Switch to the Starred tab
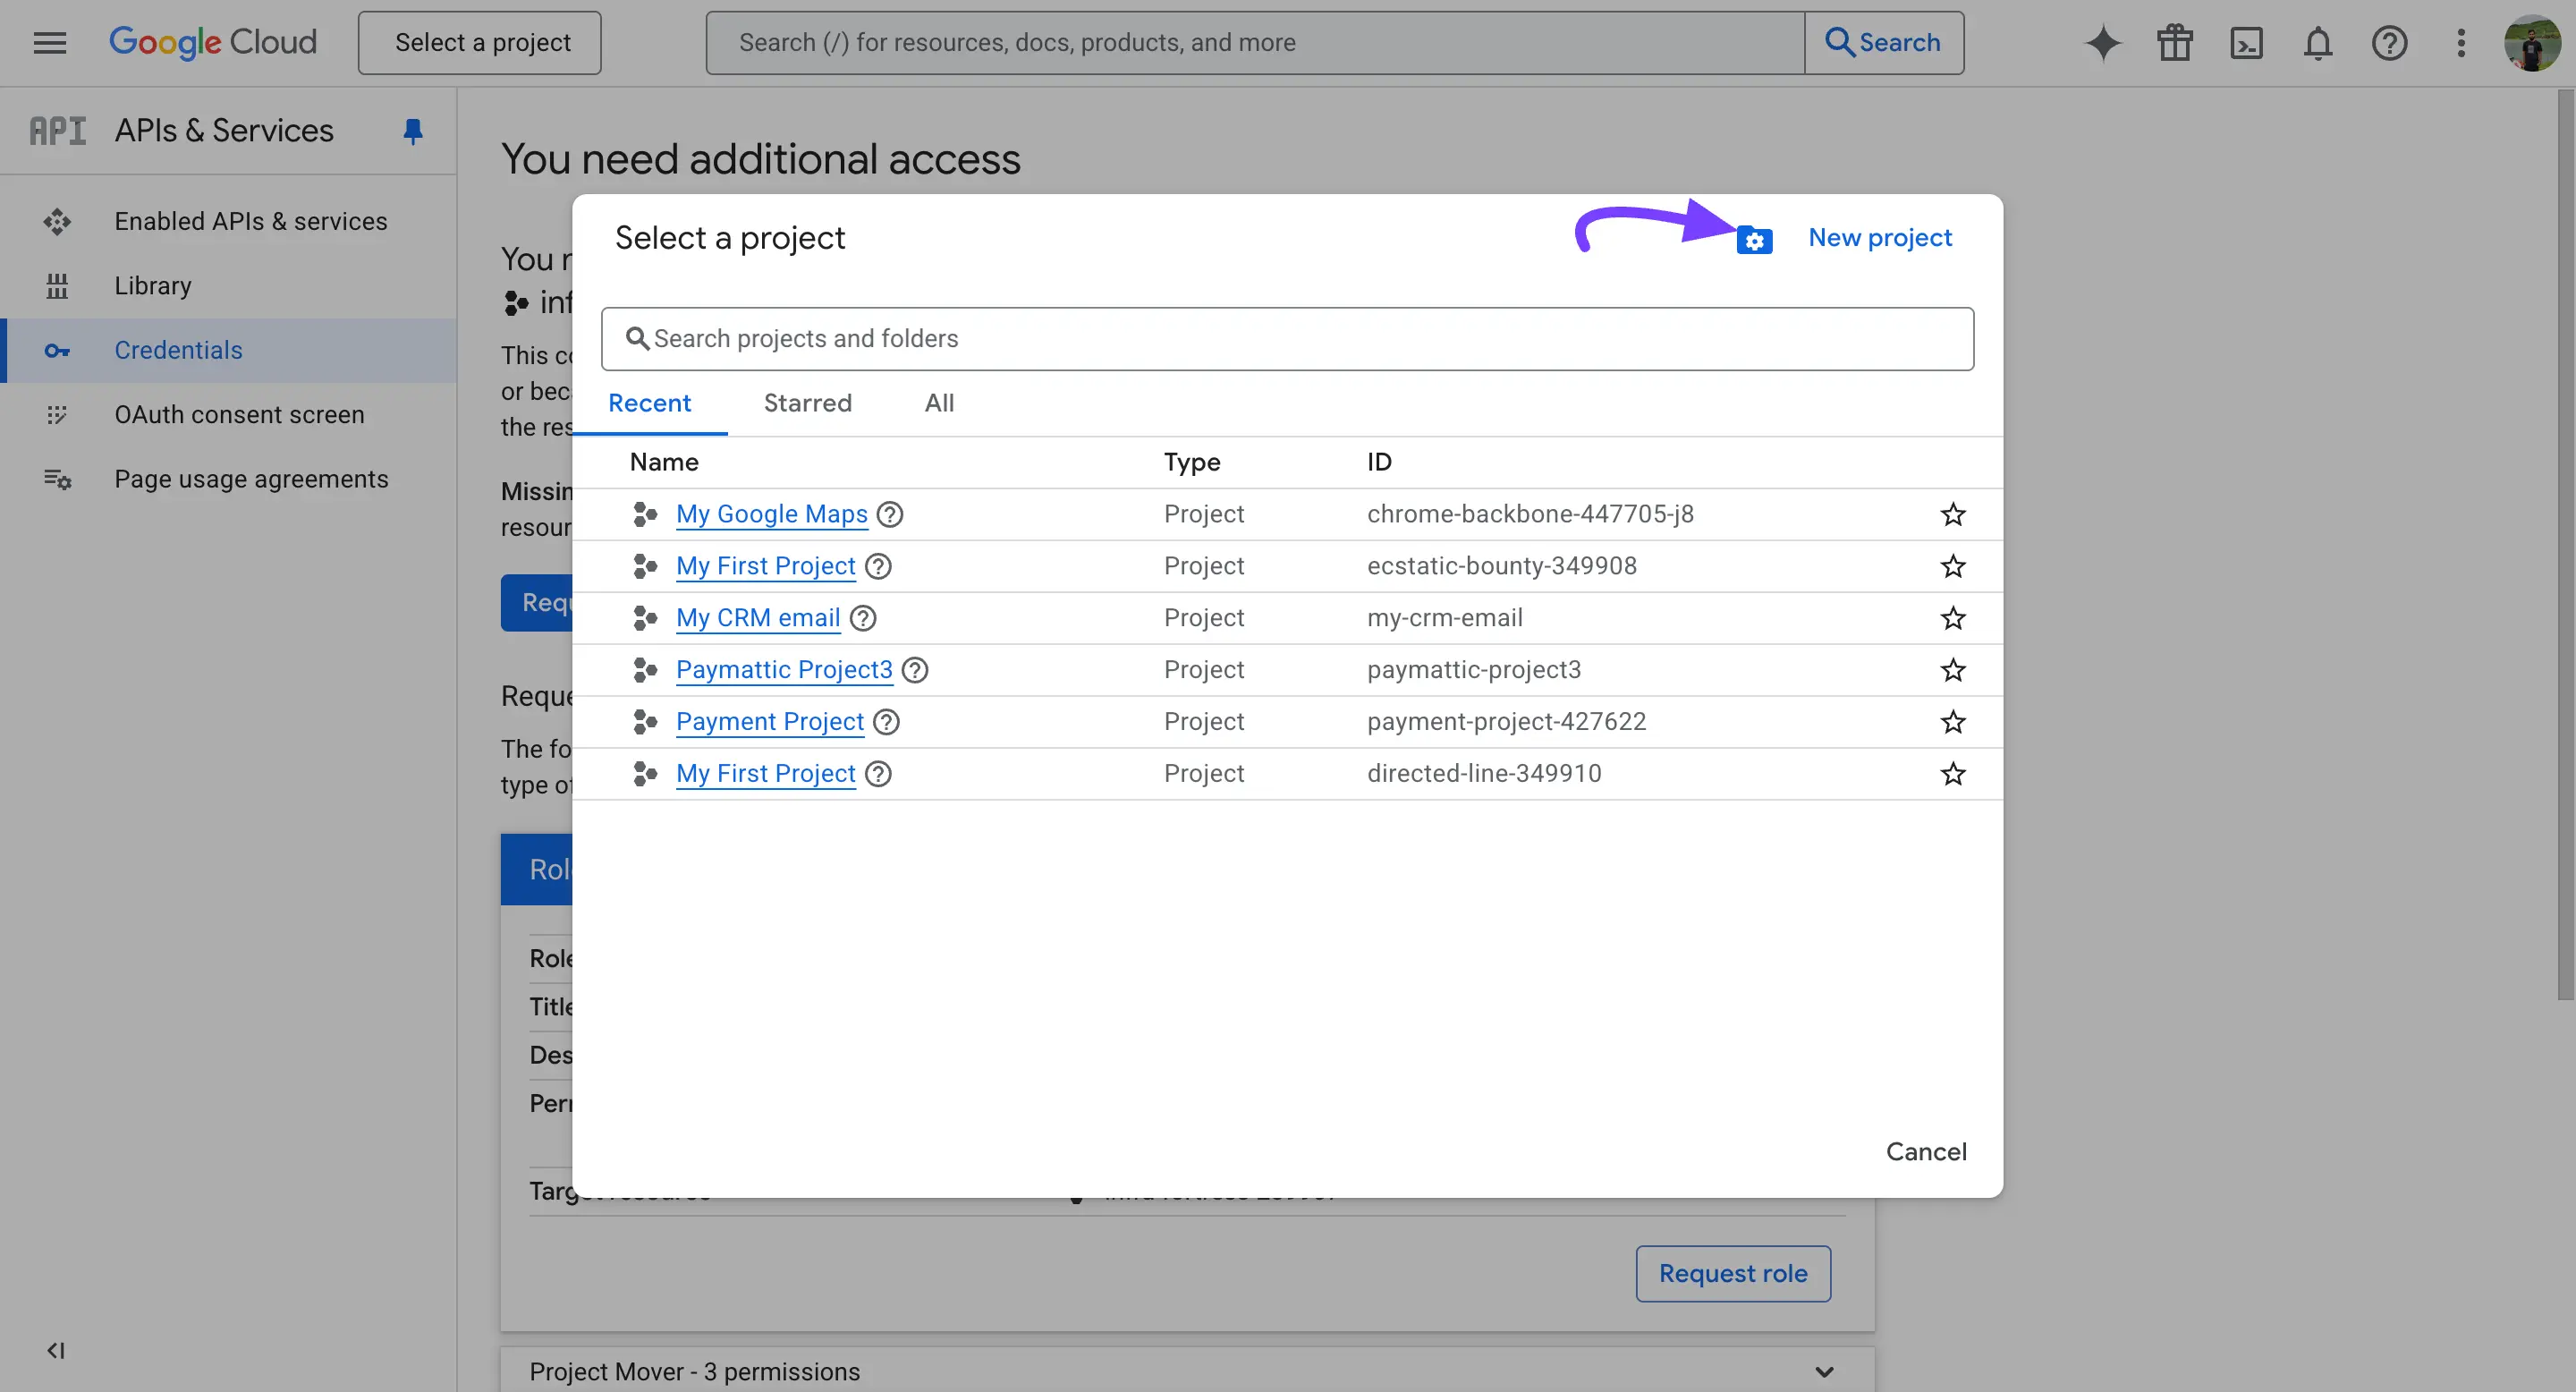This screenshot has height=1392, width=2576. click(807, 403)
